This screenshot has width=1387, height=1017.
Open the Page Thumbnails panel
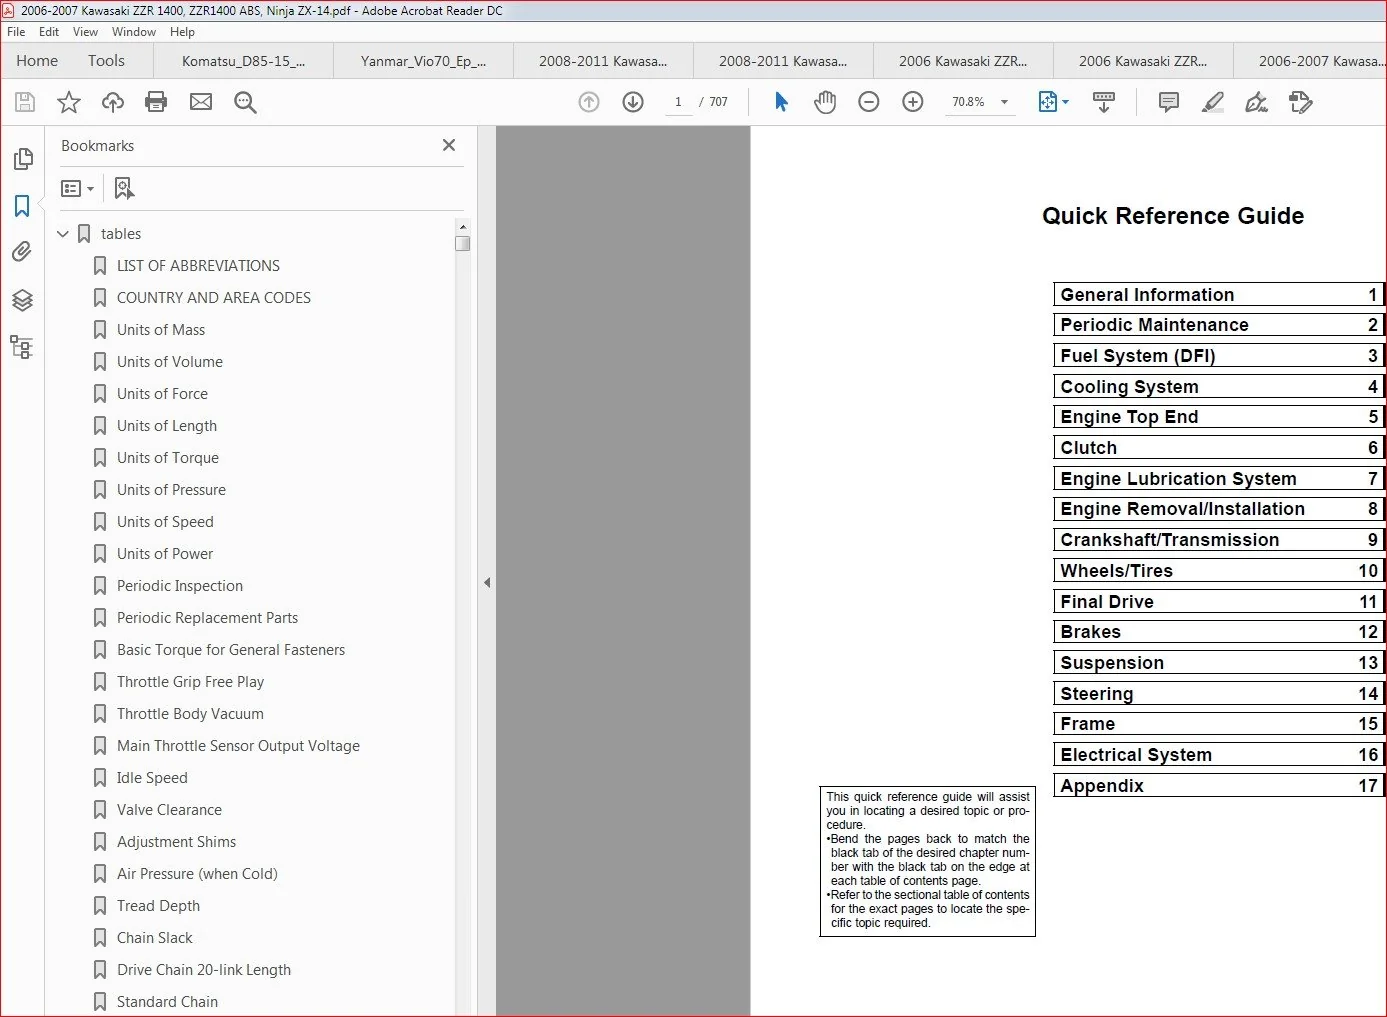[22, 159]
